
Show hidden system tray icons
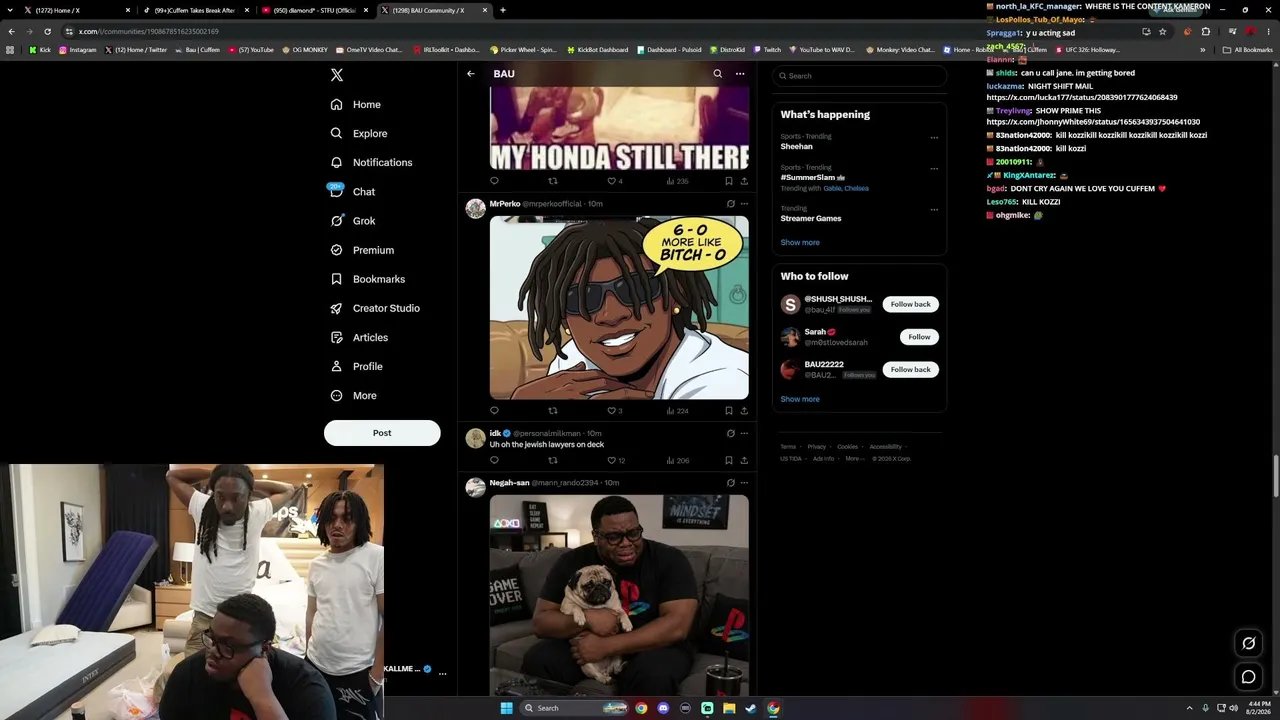tap(1189, 708)
